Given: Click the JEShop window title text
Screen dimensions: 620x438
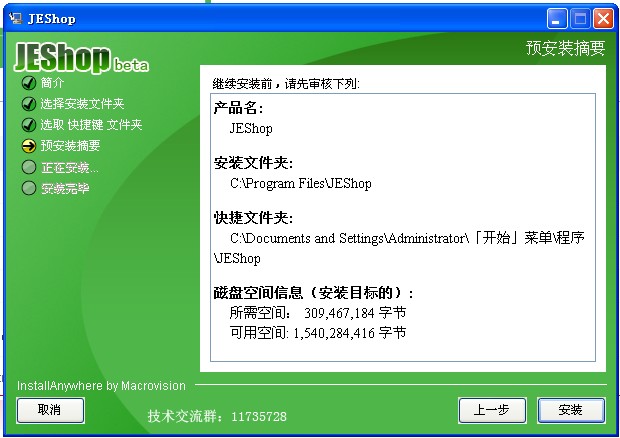Looking at the screenshot, I should (51, 19).
